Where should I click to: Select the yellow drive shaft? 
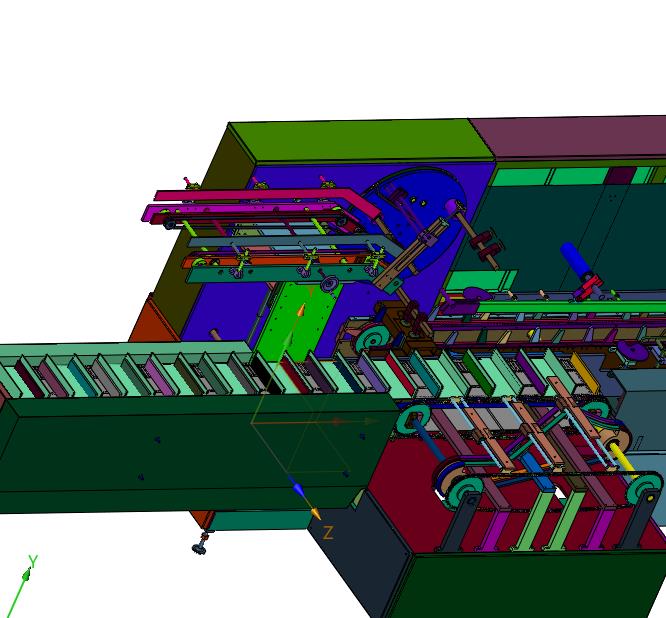pyautogui.click(x=622, y=460)
